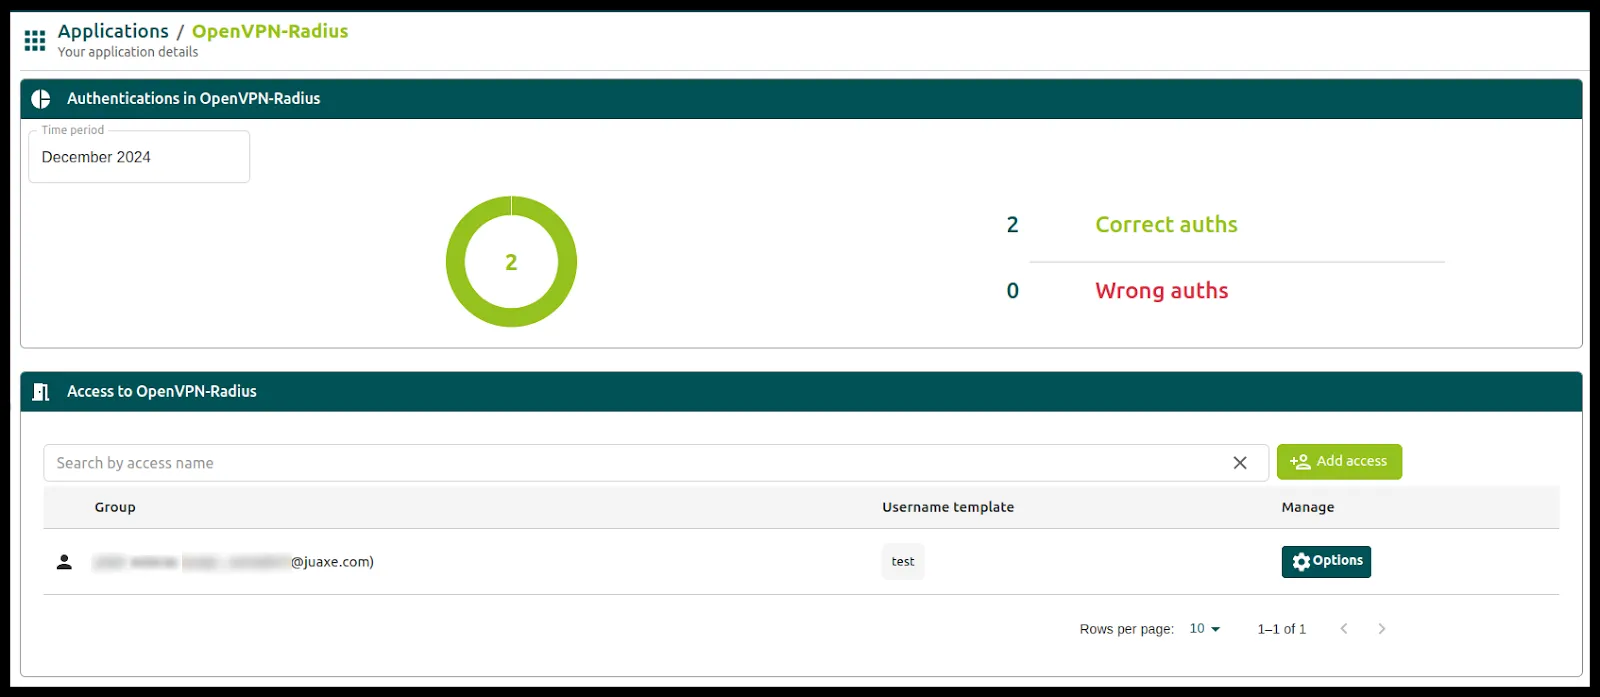1600x697 pixels.
Task: Open the applications grid icon
Action: (x=35, y=40)
